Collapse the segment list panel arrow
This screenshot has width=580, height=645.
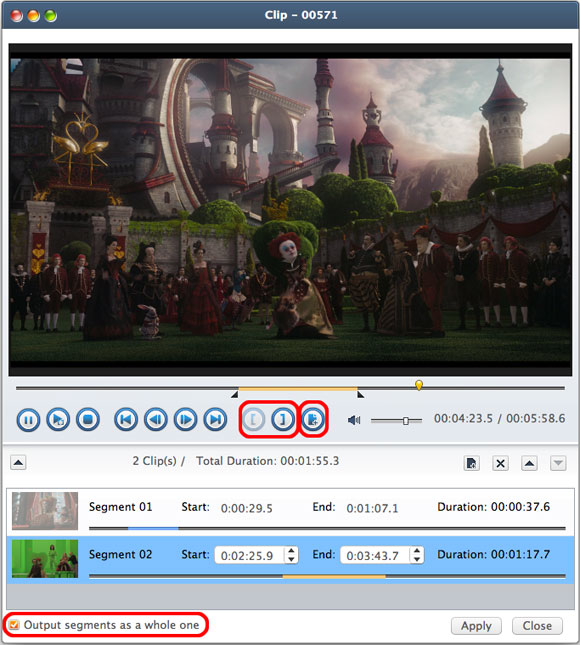point(18,462)
